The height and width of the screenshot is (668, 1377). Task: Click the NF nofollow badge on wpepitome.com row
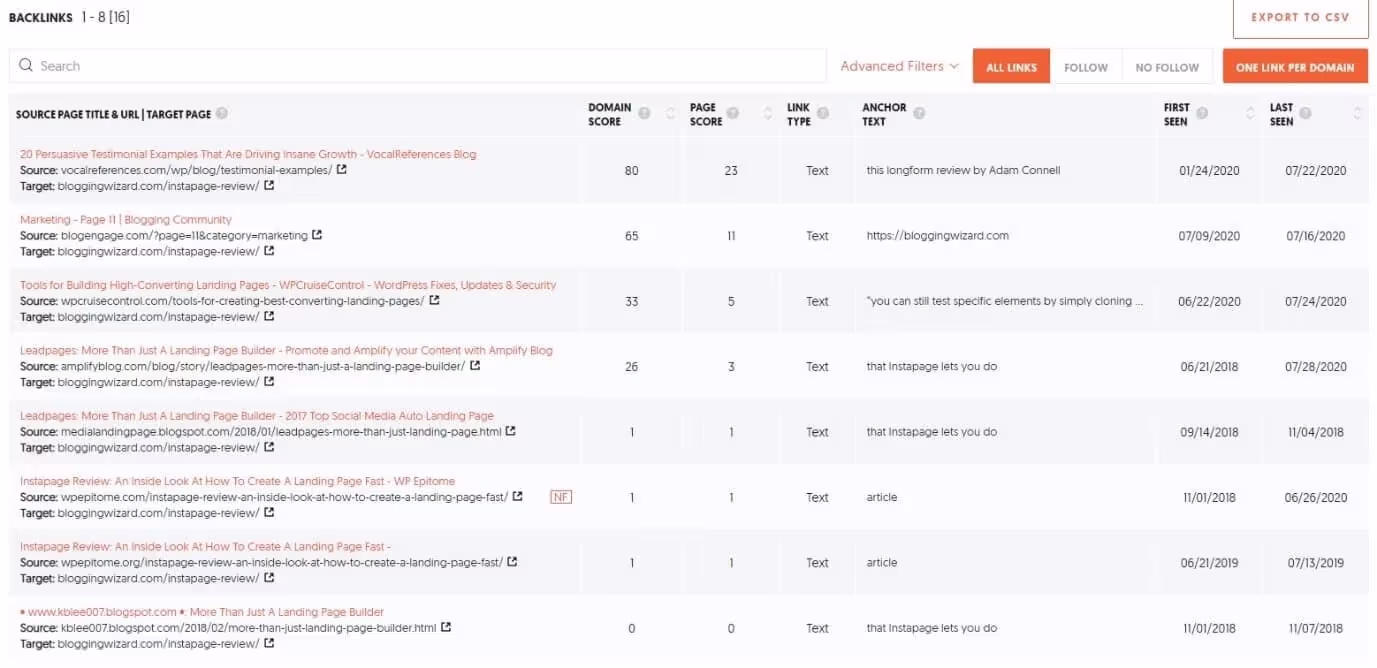(x=561, y=497)
